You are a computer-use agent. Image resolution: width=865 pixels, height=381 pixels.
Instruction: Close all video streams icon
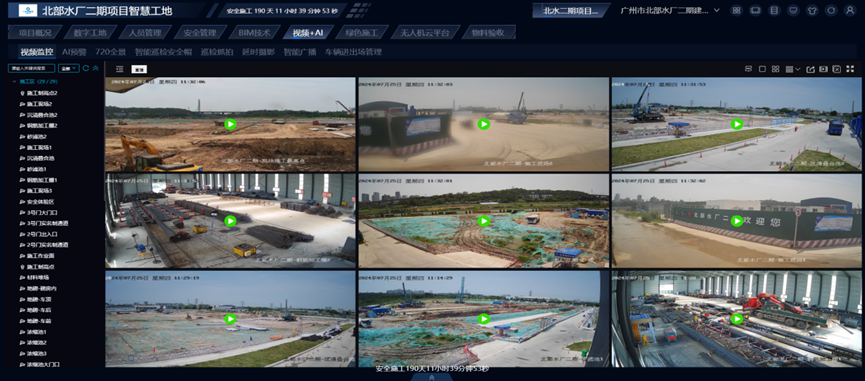click(x=837, y=69)
